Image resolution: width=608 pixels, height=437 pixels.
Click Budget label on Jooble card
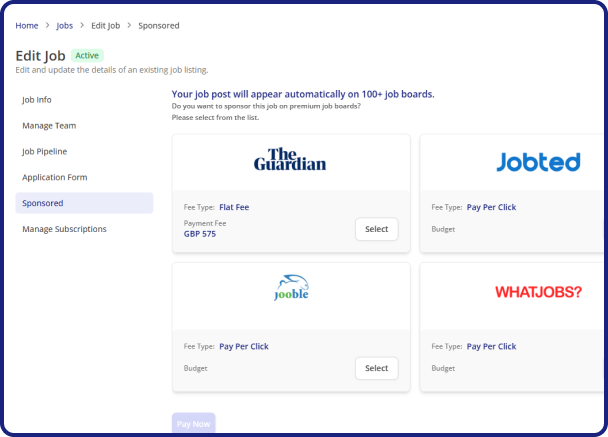[x=195, y=368]
